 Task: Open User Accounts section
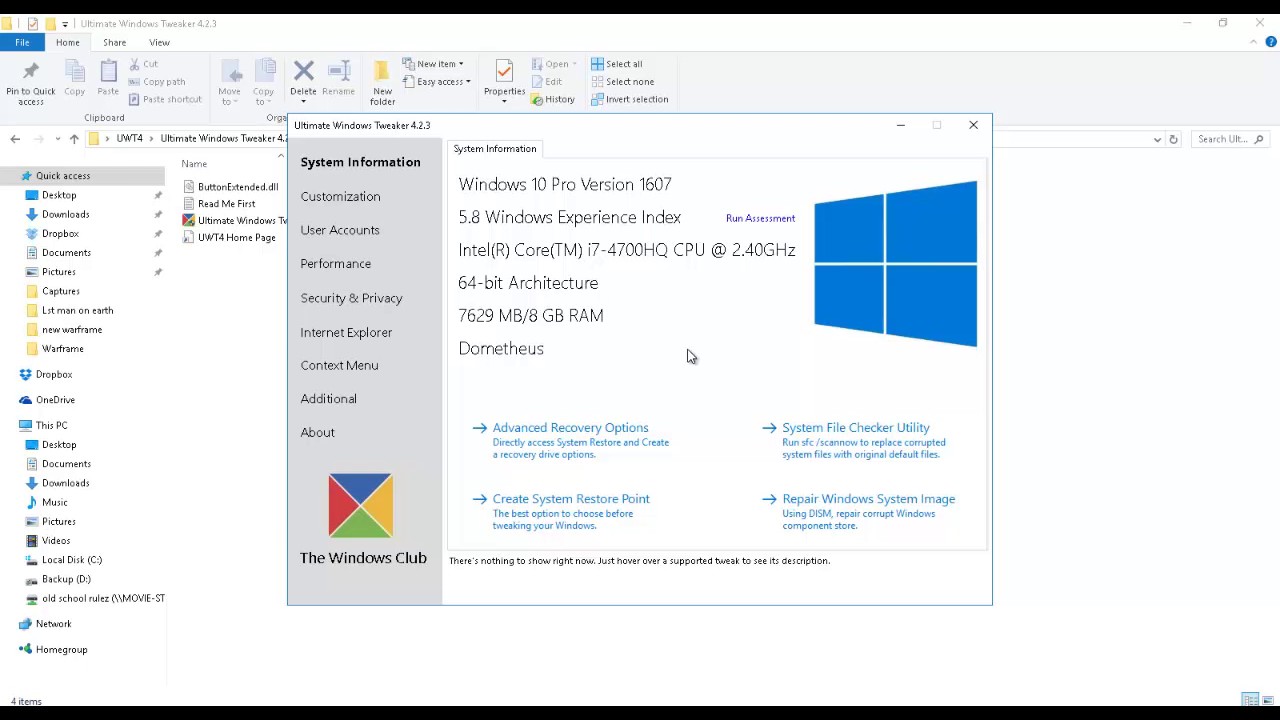(340, 230)
